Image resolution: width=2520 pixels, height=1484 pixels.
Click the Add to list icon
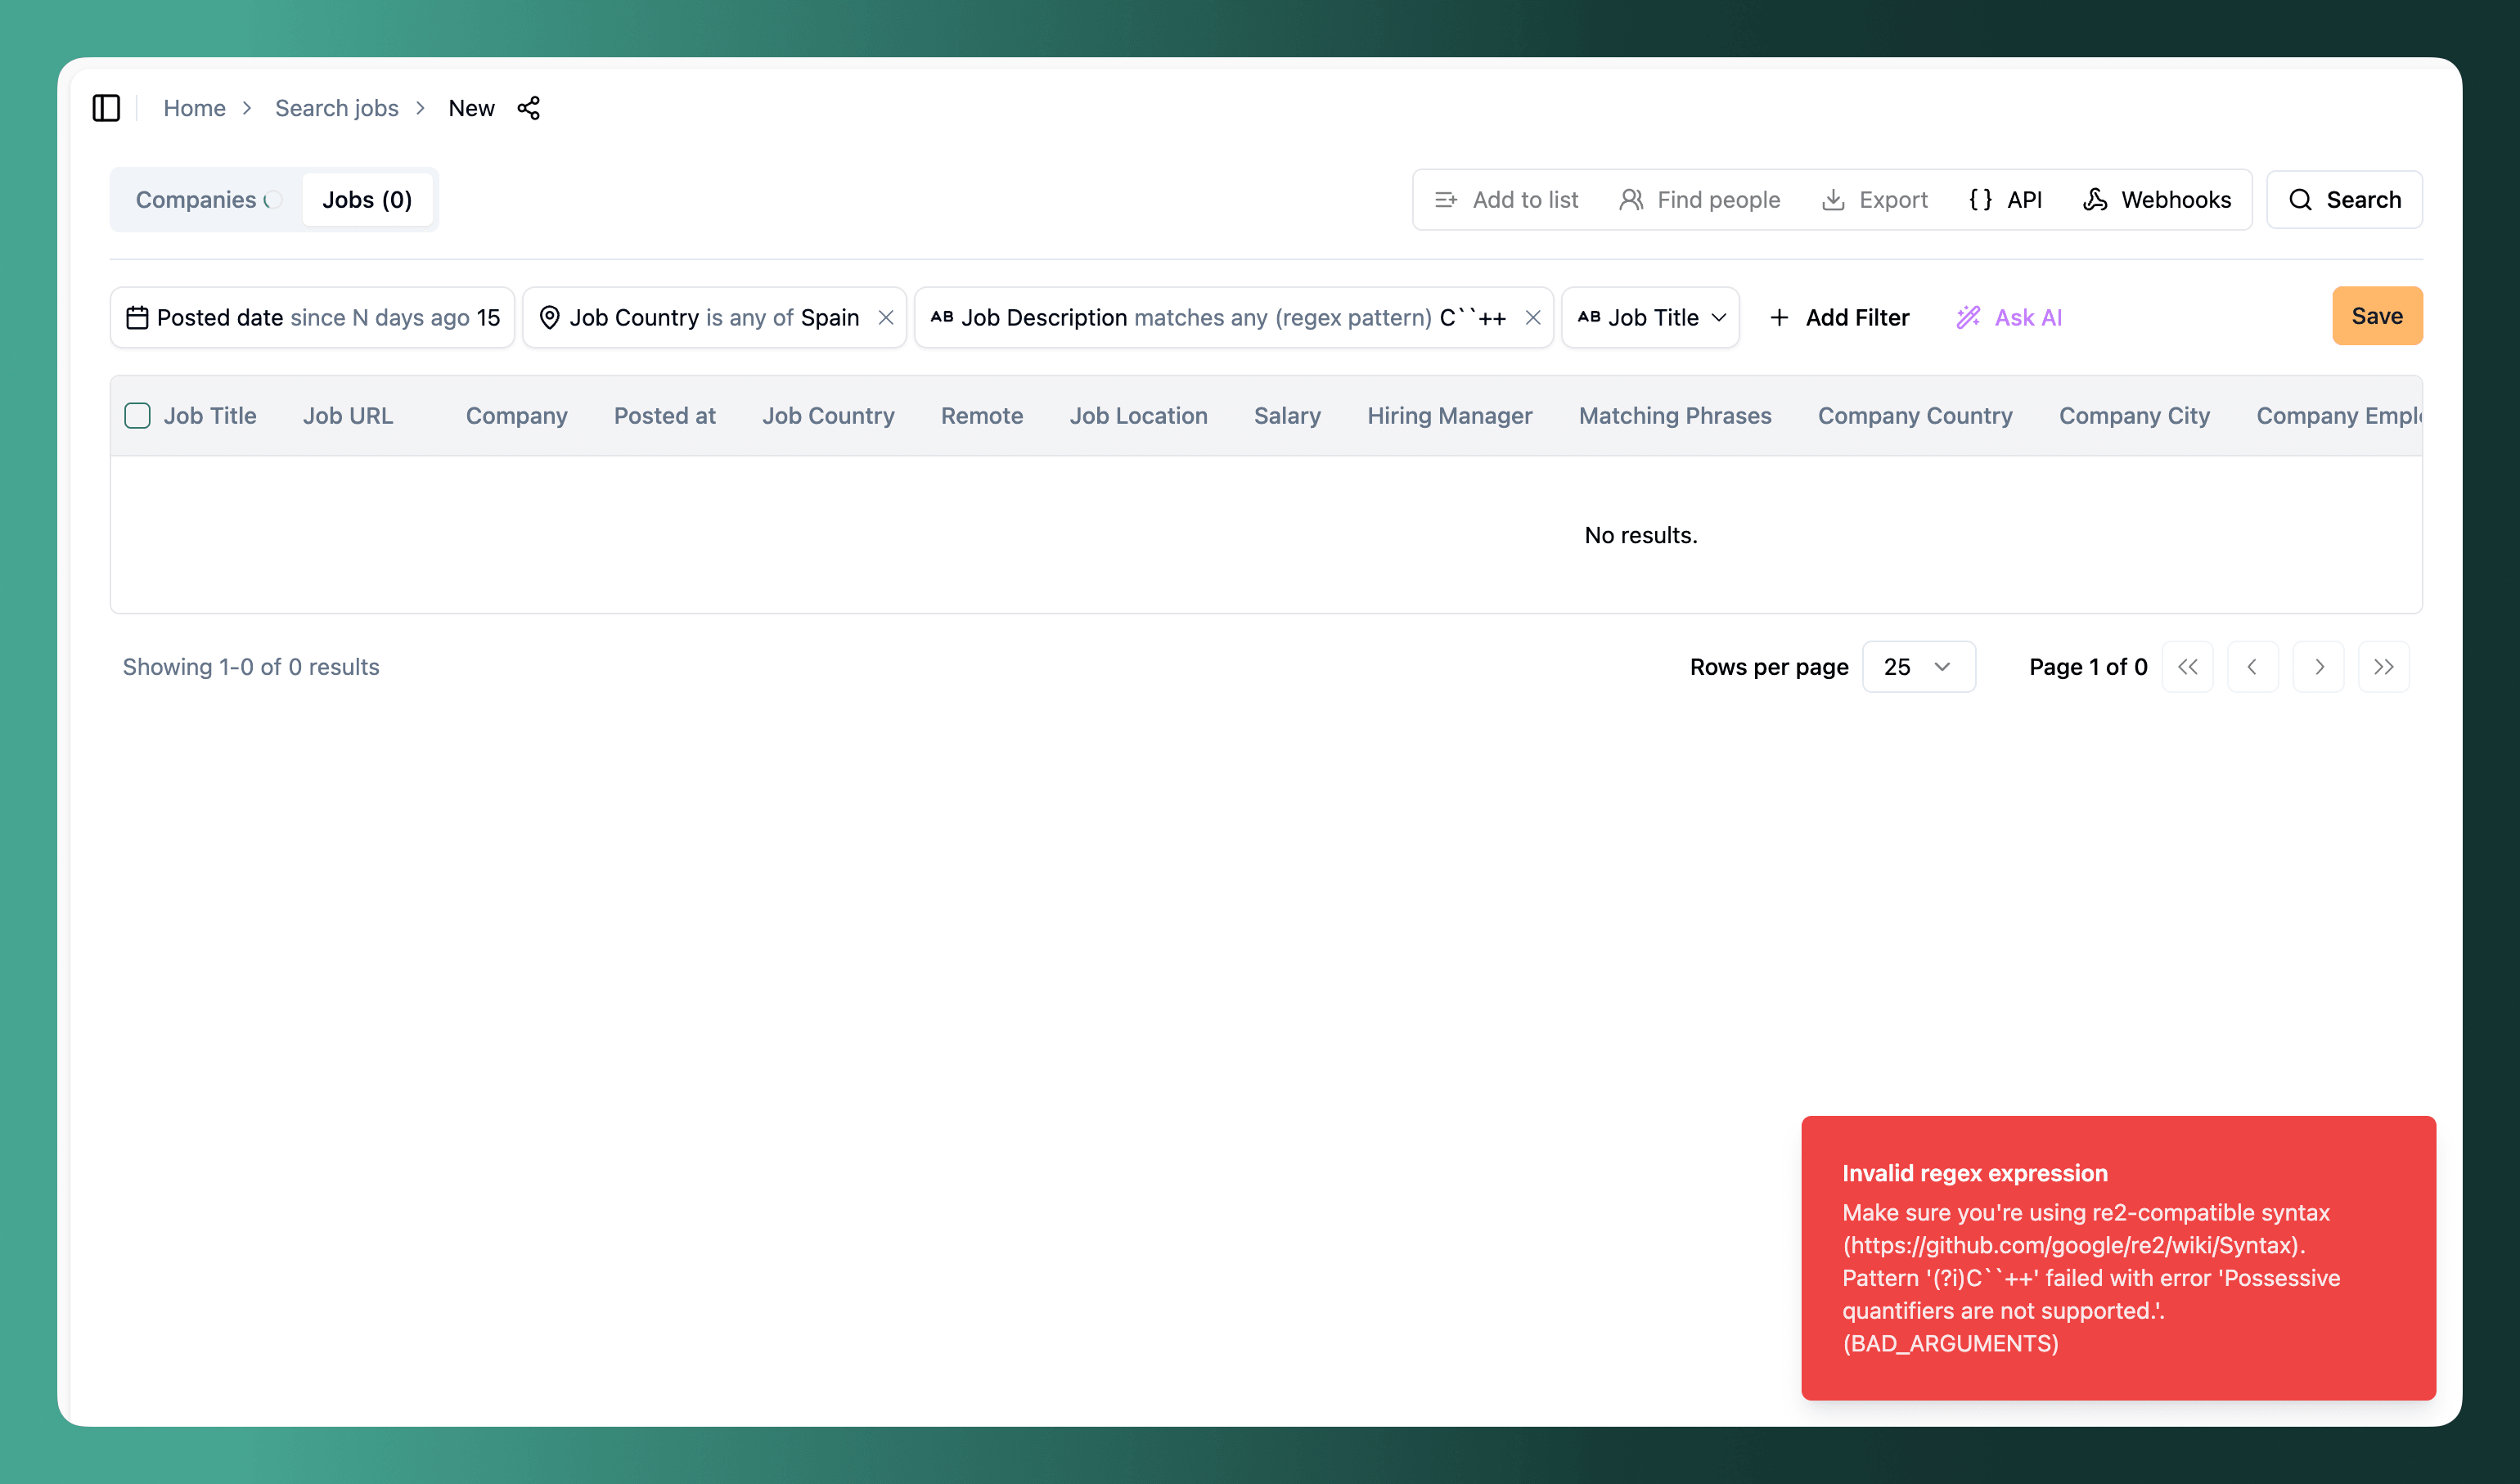click(x=1446, y=200)
